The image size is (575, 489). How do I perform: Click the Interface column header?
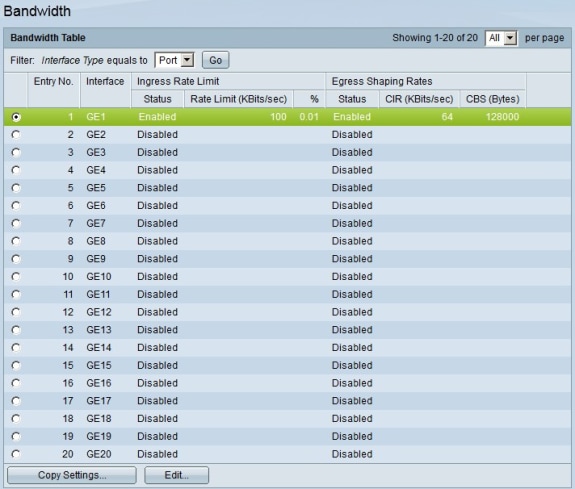[x=105, y=81]
